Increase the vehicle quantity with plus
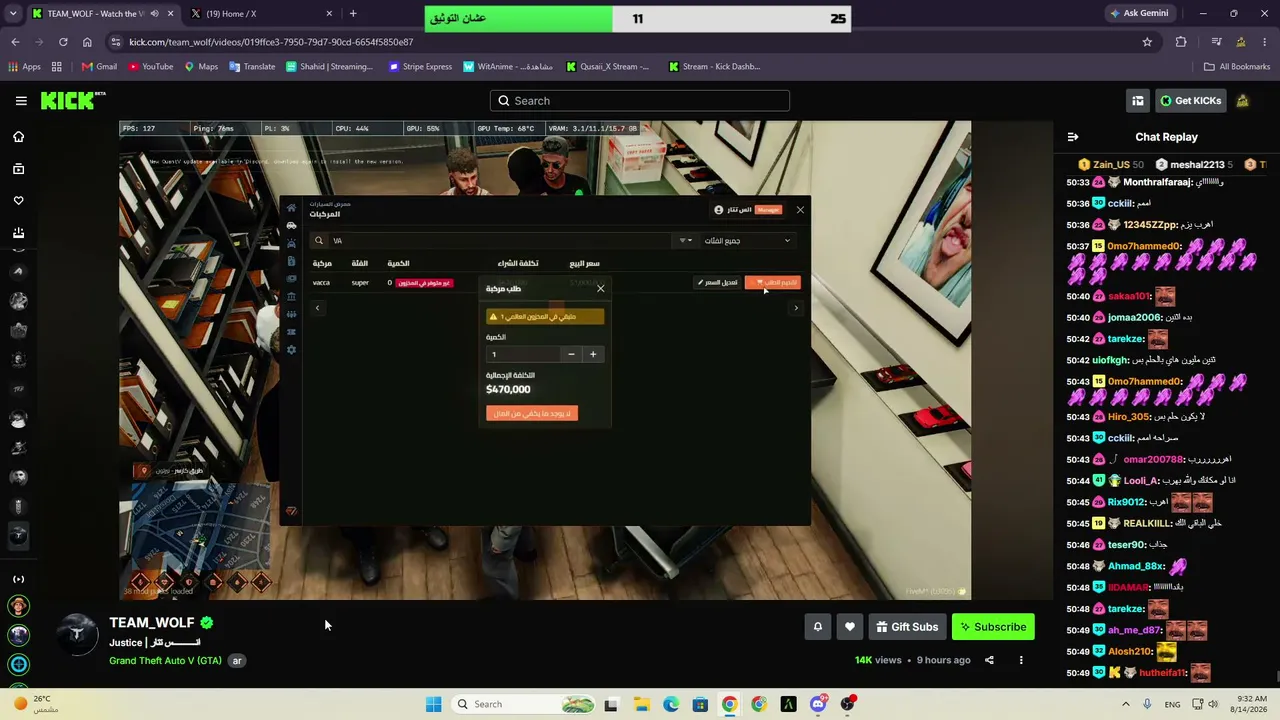 (593, 354)
